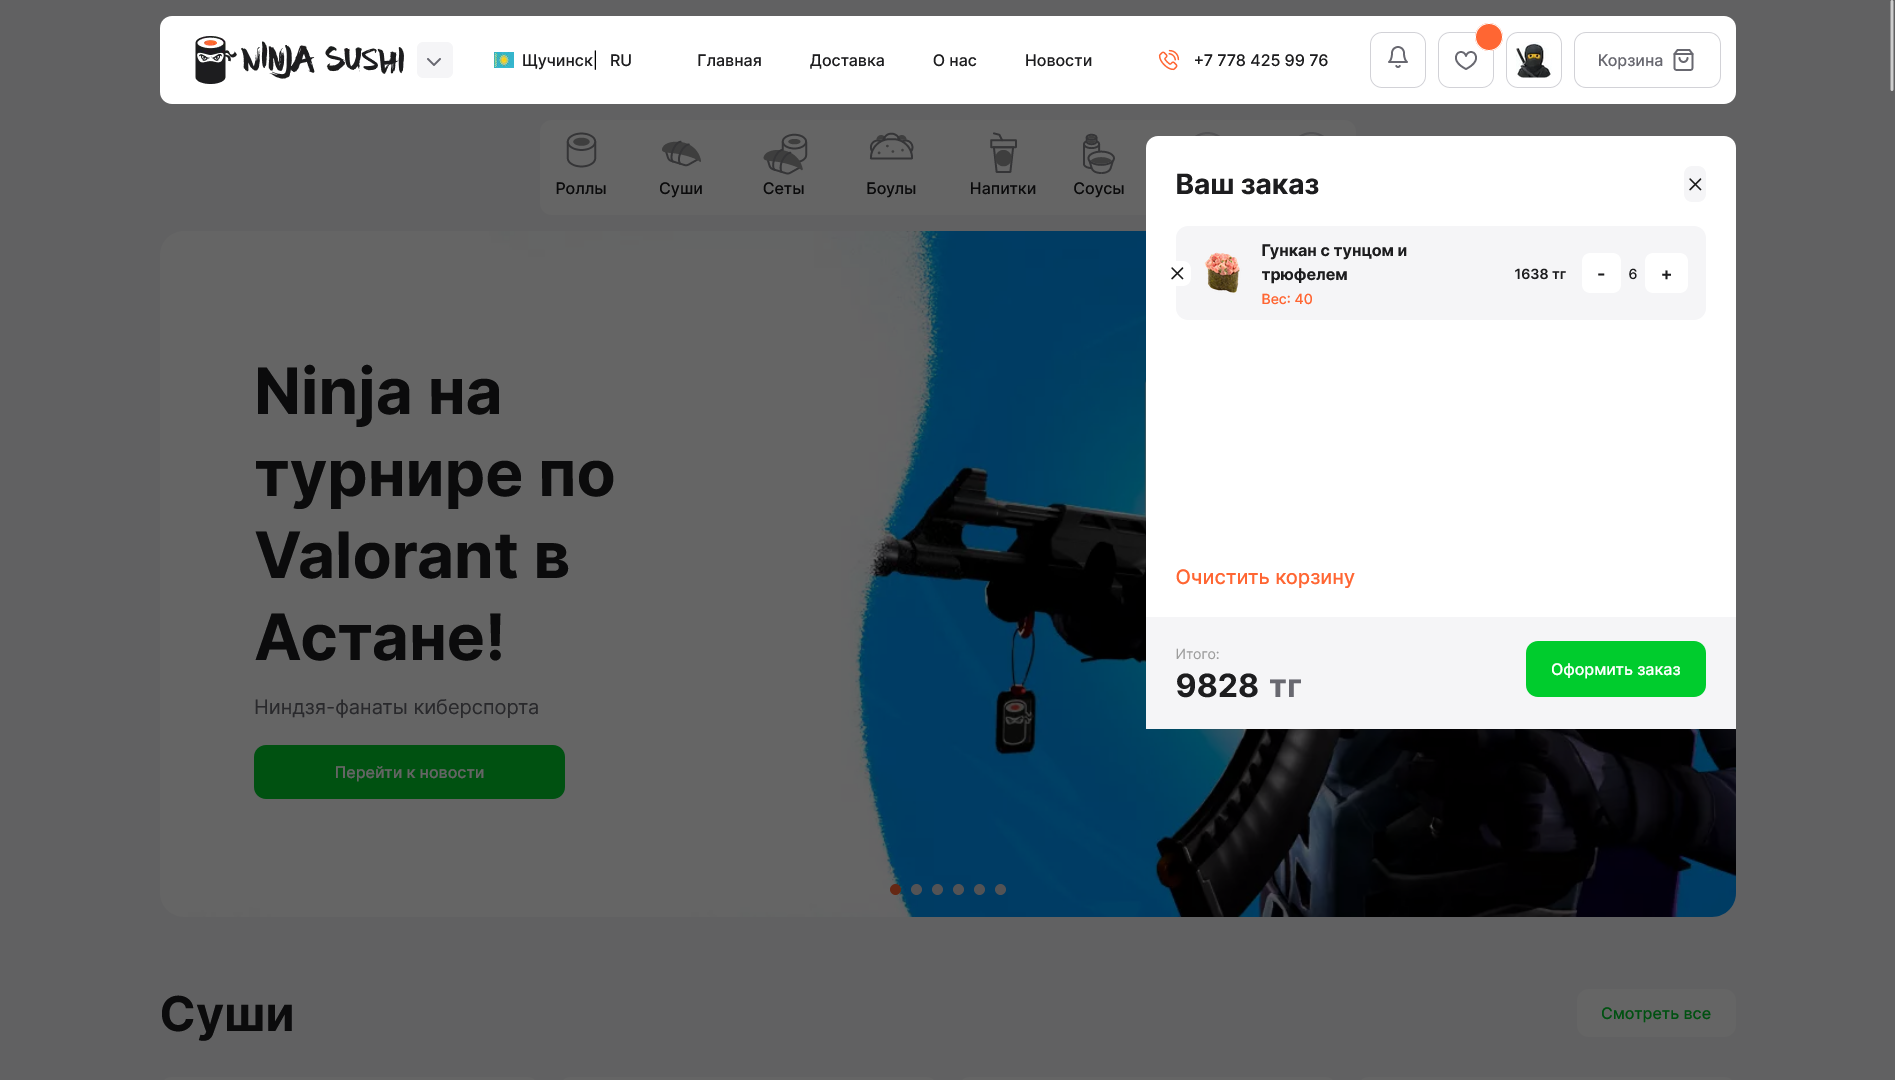Screen dimensions: 1895x1080
Task: Click the Оформить заказ button
Action: tap(1616, 669)
